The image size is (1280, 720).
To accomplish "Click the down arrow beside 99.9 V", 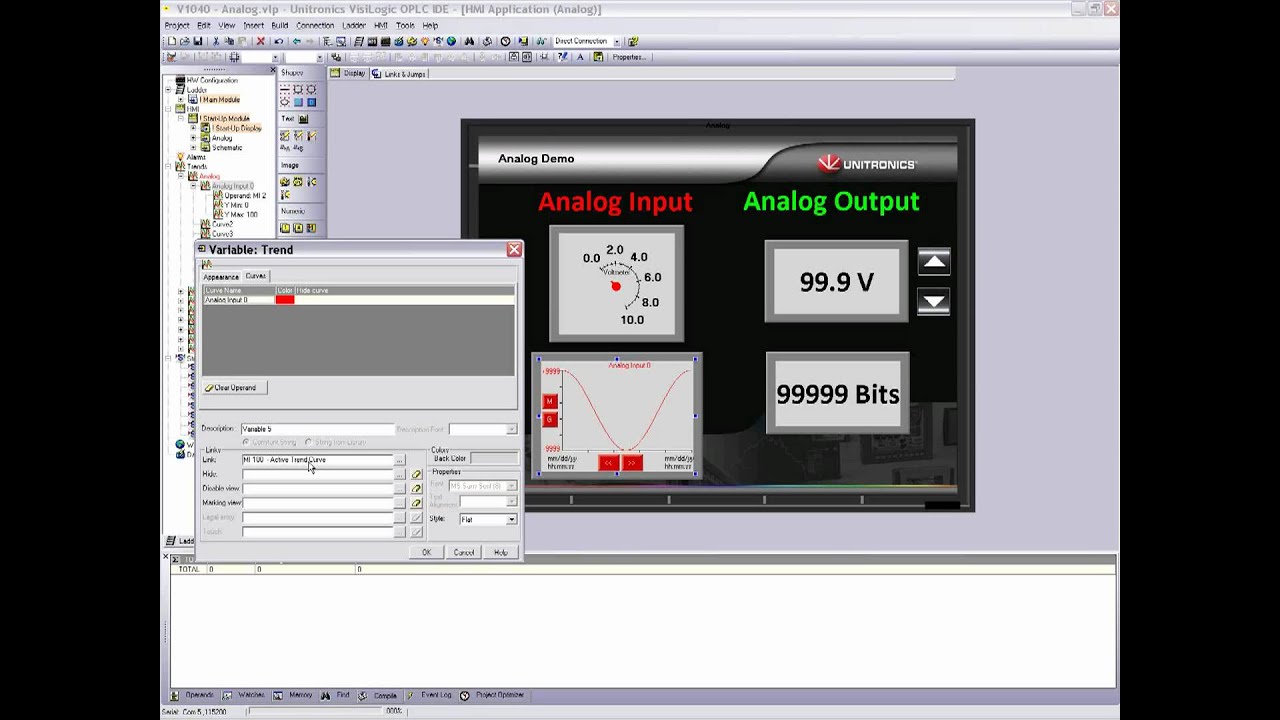I will coord(934,301).
